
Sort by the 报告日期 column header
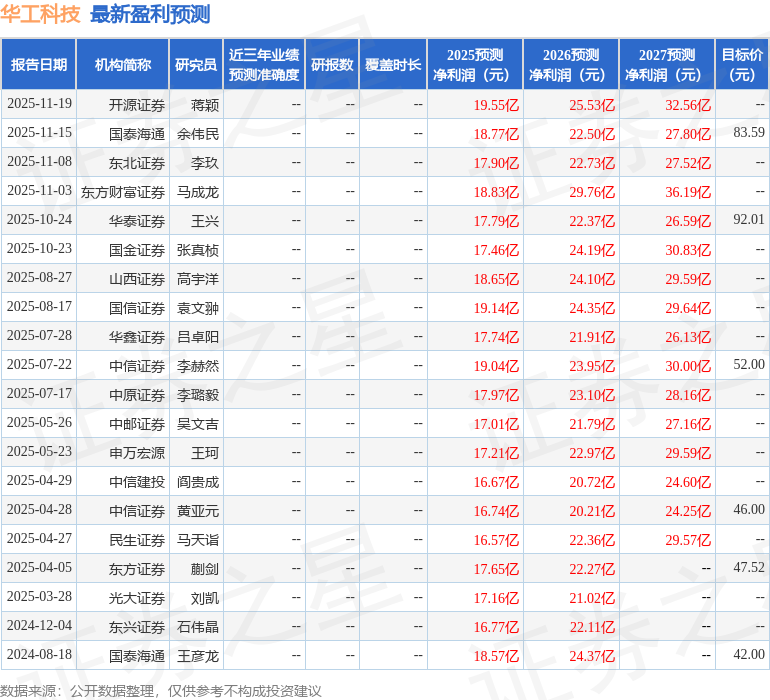pyautogui.click(x=39, y=65)
